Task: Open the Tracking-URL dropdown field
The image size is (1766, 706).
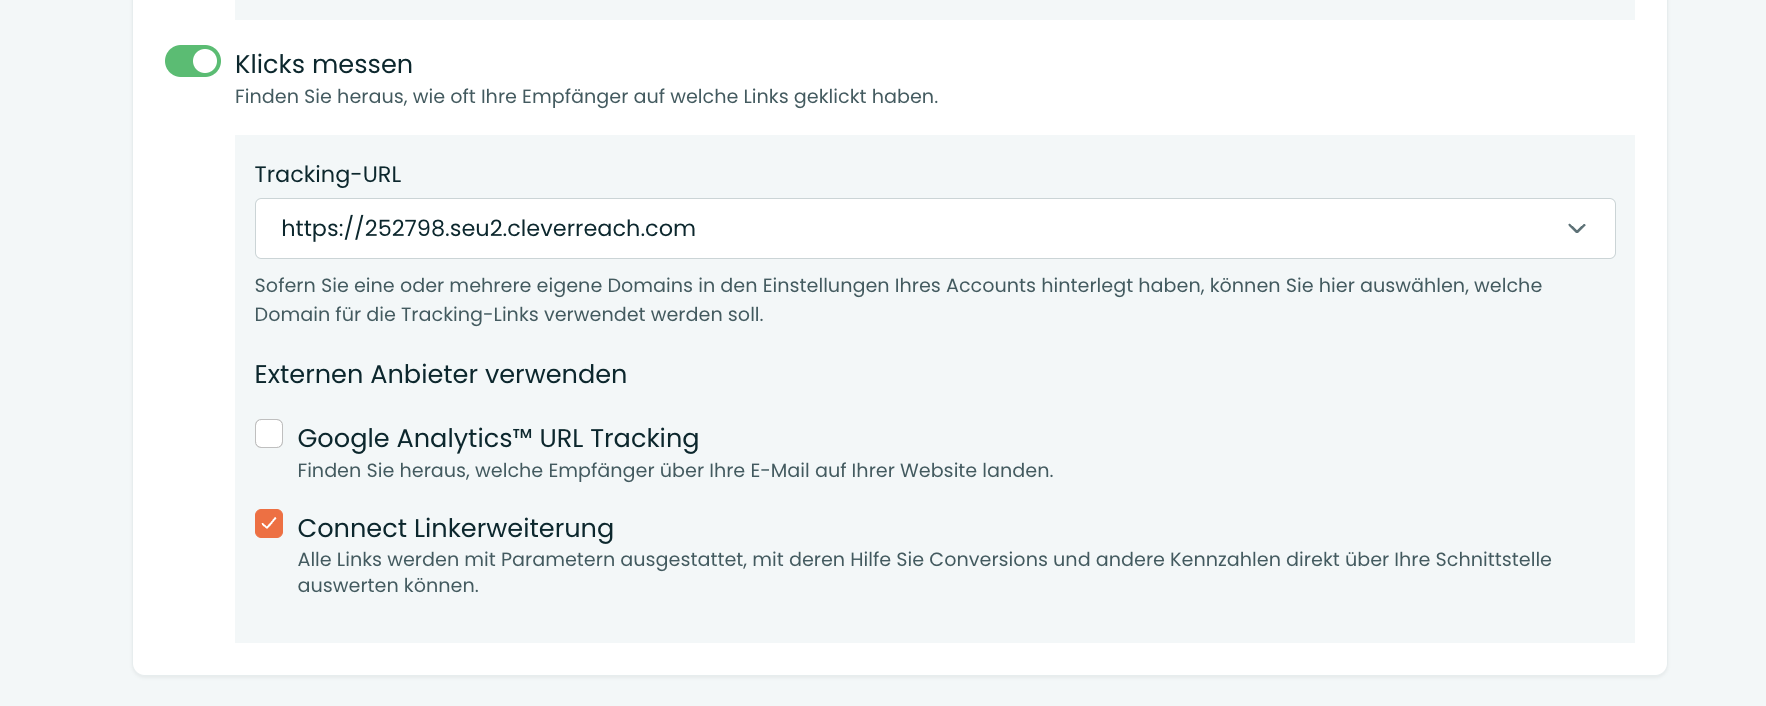Action: [x=934, y=228]
